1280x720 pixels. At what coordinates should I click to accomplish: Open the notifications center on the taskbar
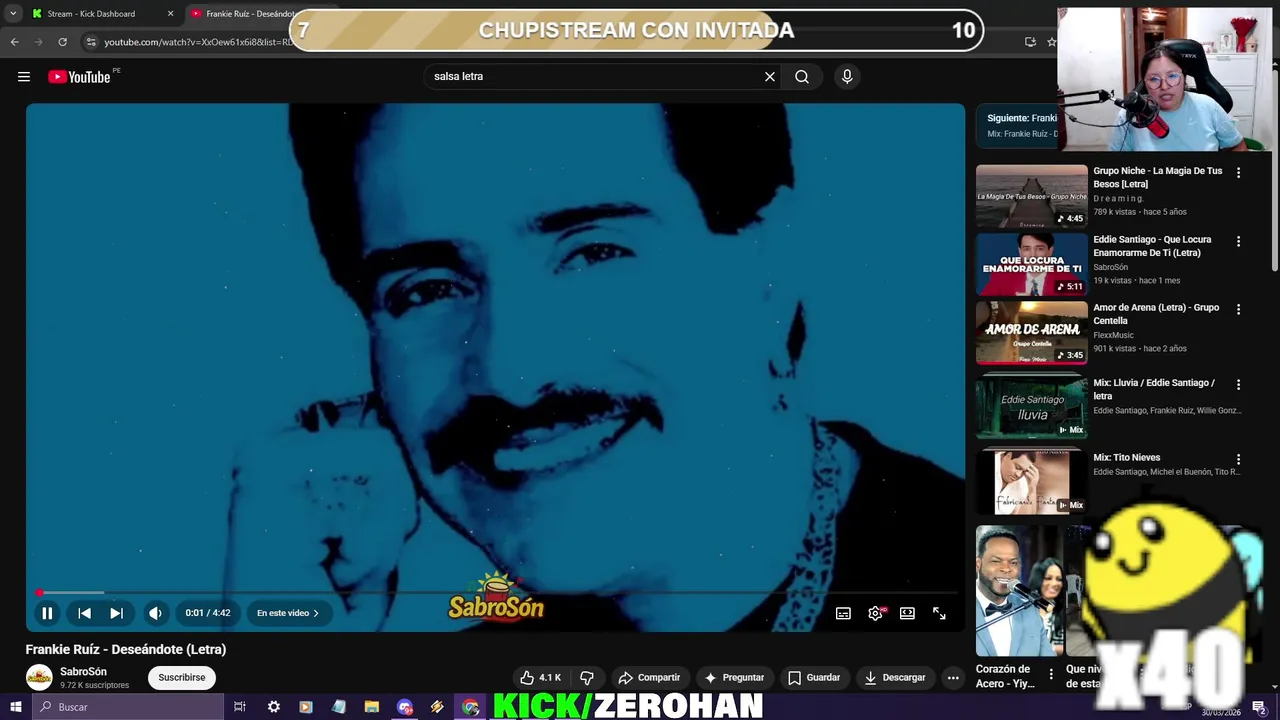click(x=1259, y=707)
